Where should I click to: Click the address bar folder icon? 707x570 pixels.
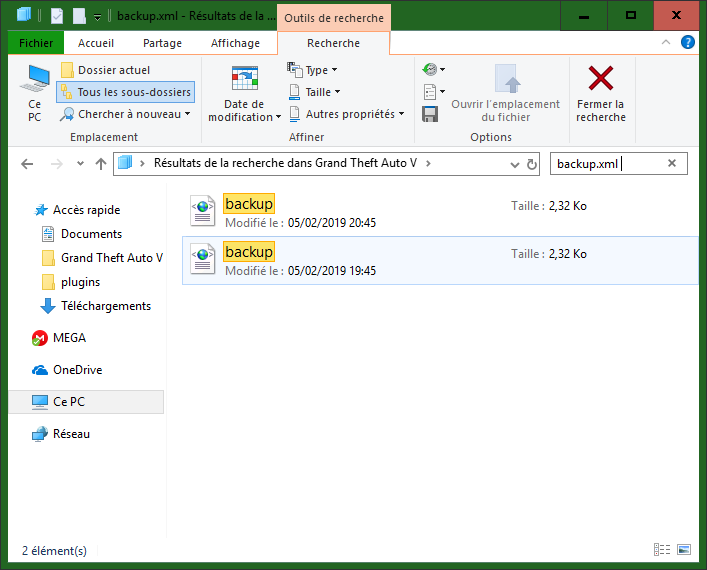pyautogui.click(x=125, y=163)
